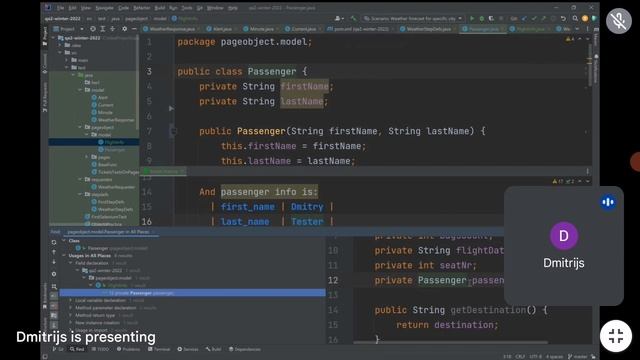Click the Run green play icon

472,18
